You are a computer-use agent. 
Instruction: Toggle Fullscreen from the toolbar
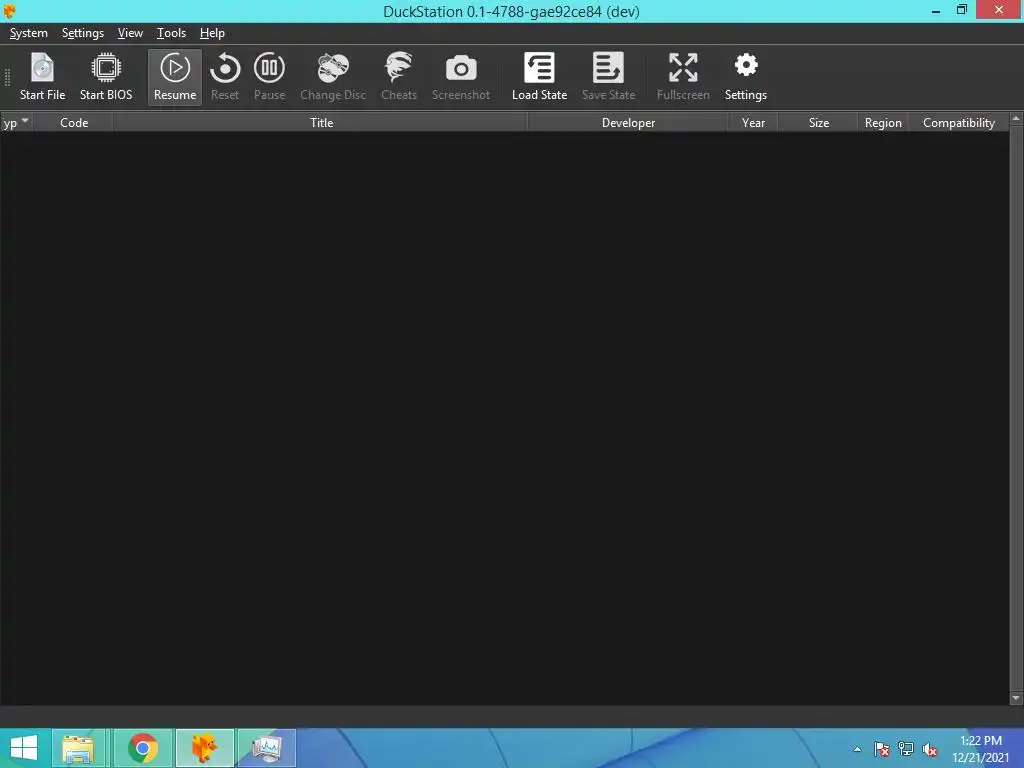[683, 77]
